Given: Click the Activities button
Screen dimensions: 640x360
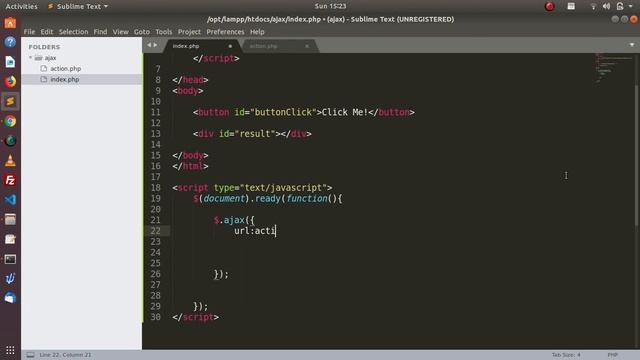Looking at the screenshot, I should pos(21,6).
